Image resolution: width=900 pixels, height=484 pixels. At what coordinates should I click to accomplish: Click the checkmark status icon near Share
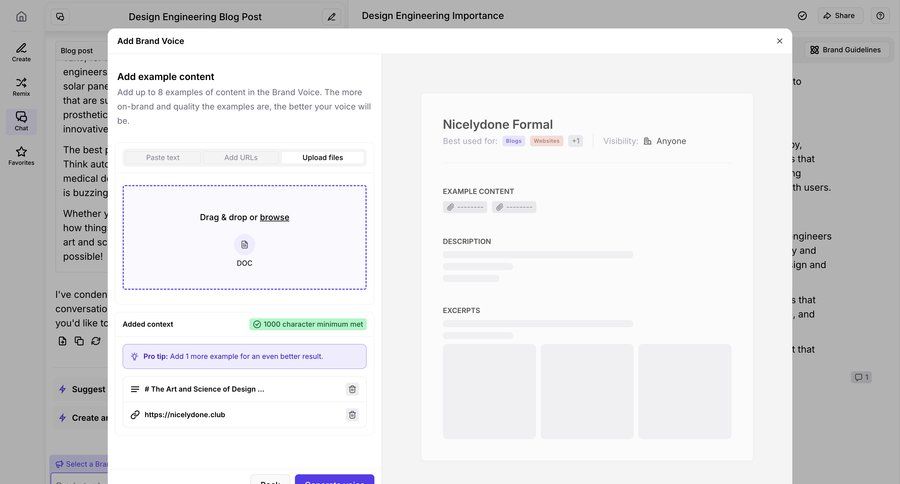point(802,16)
